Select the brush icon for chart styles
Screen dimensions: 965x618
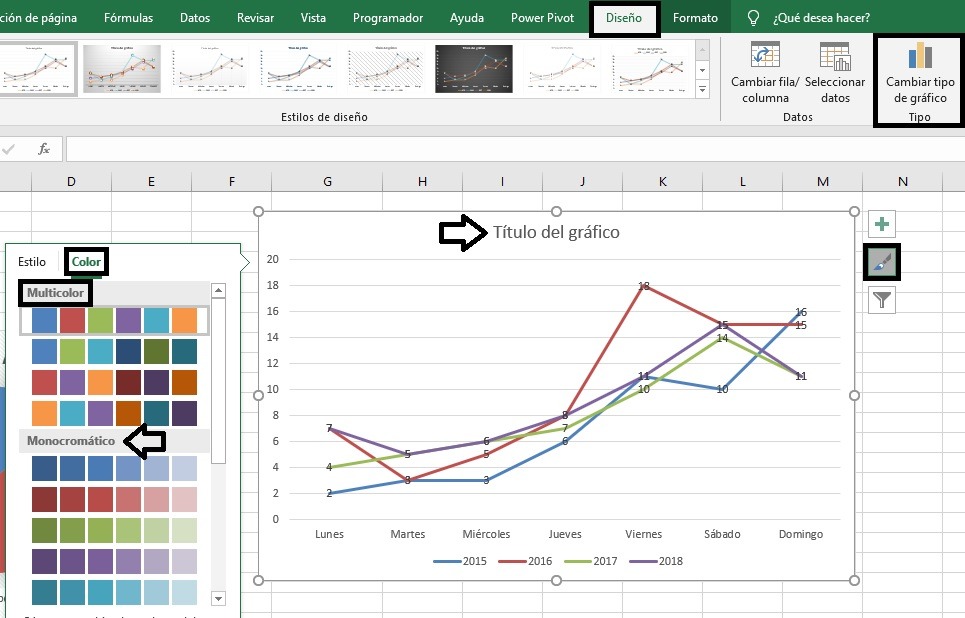(x=880, y=262)
